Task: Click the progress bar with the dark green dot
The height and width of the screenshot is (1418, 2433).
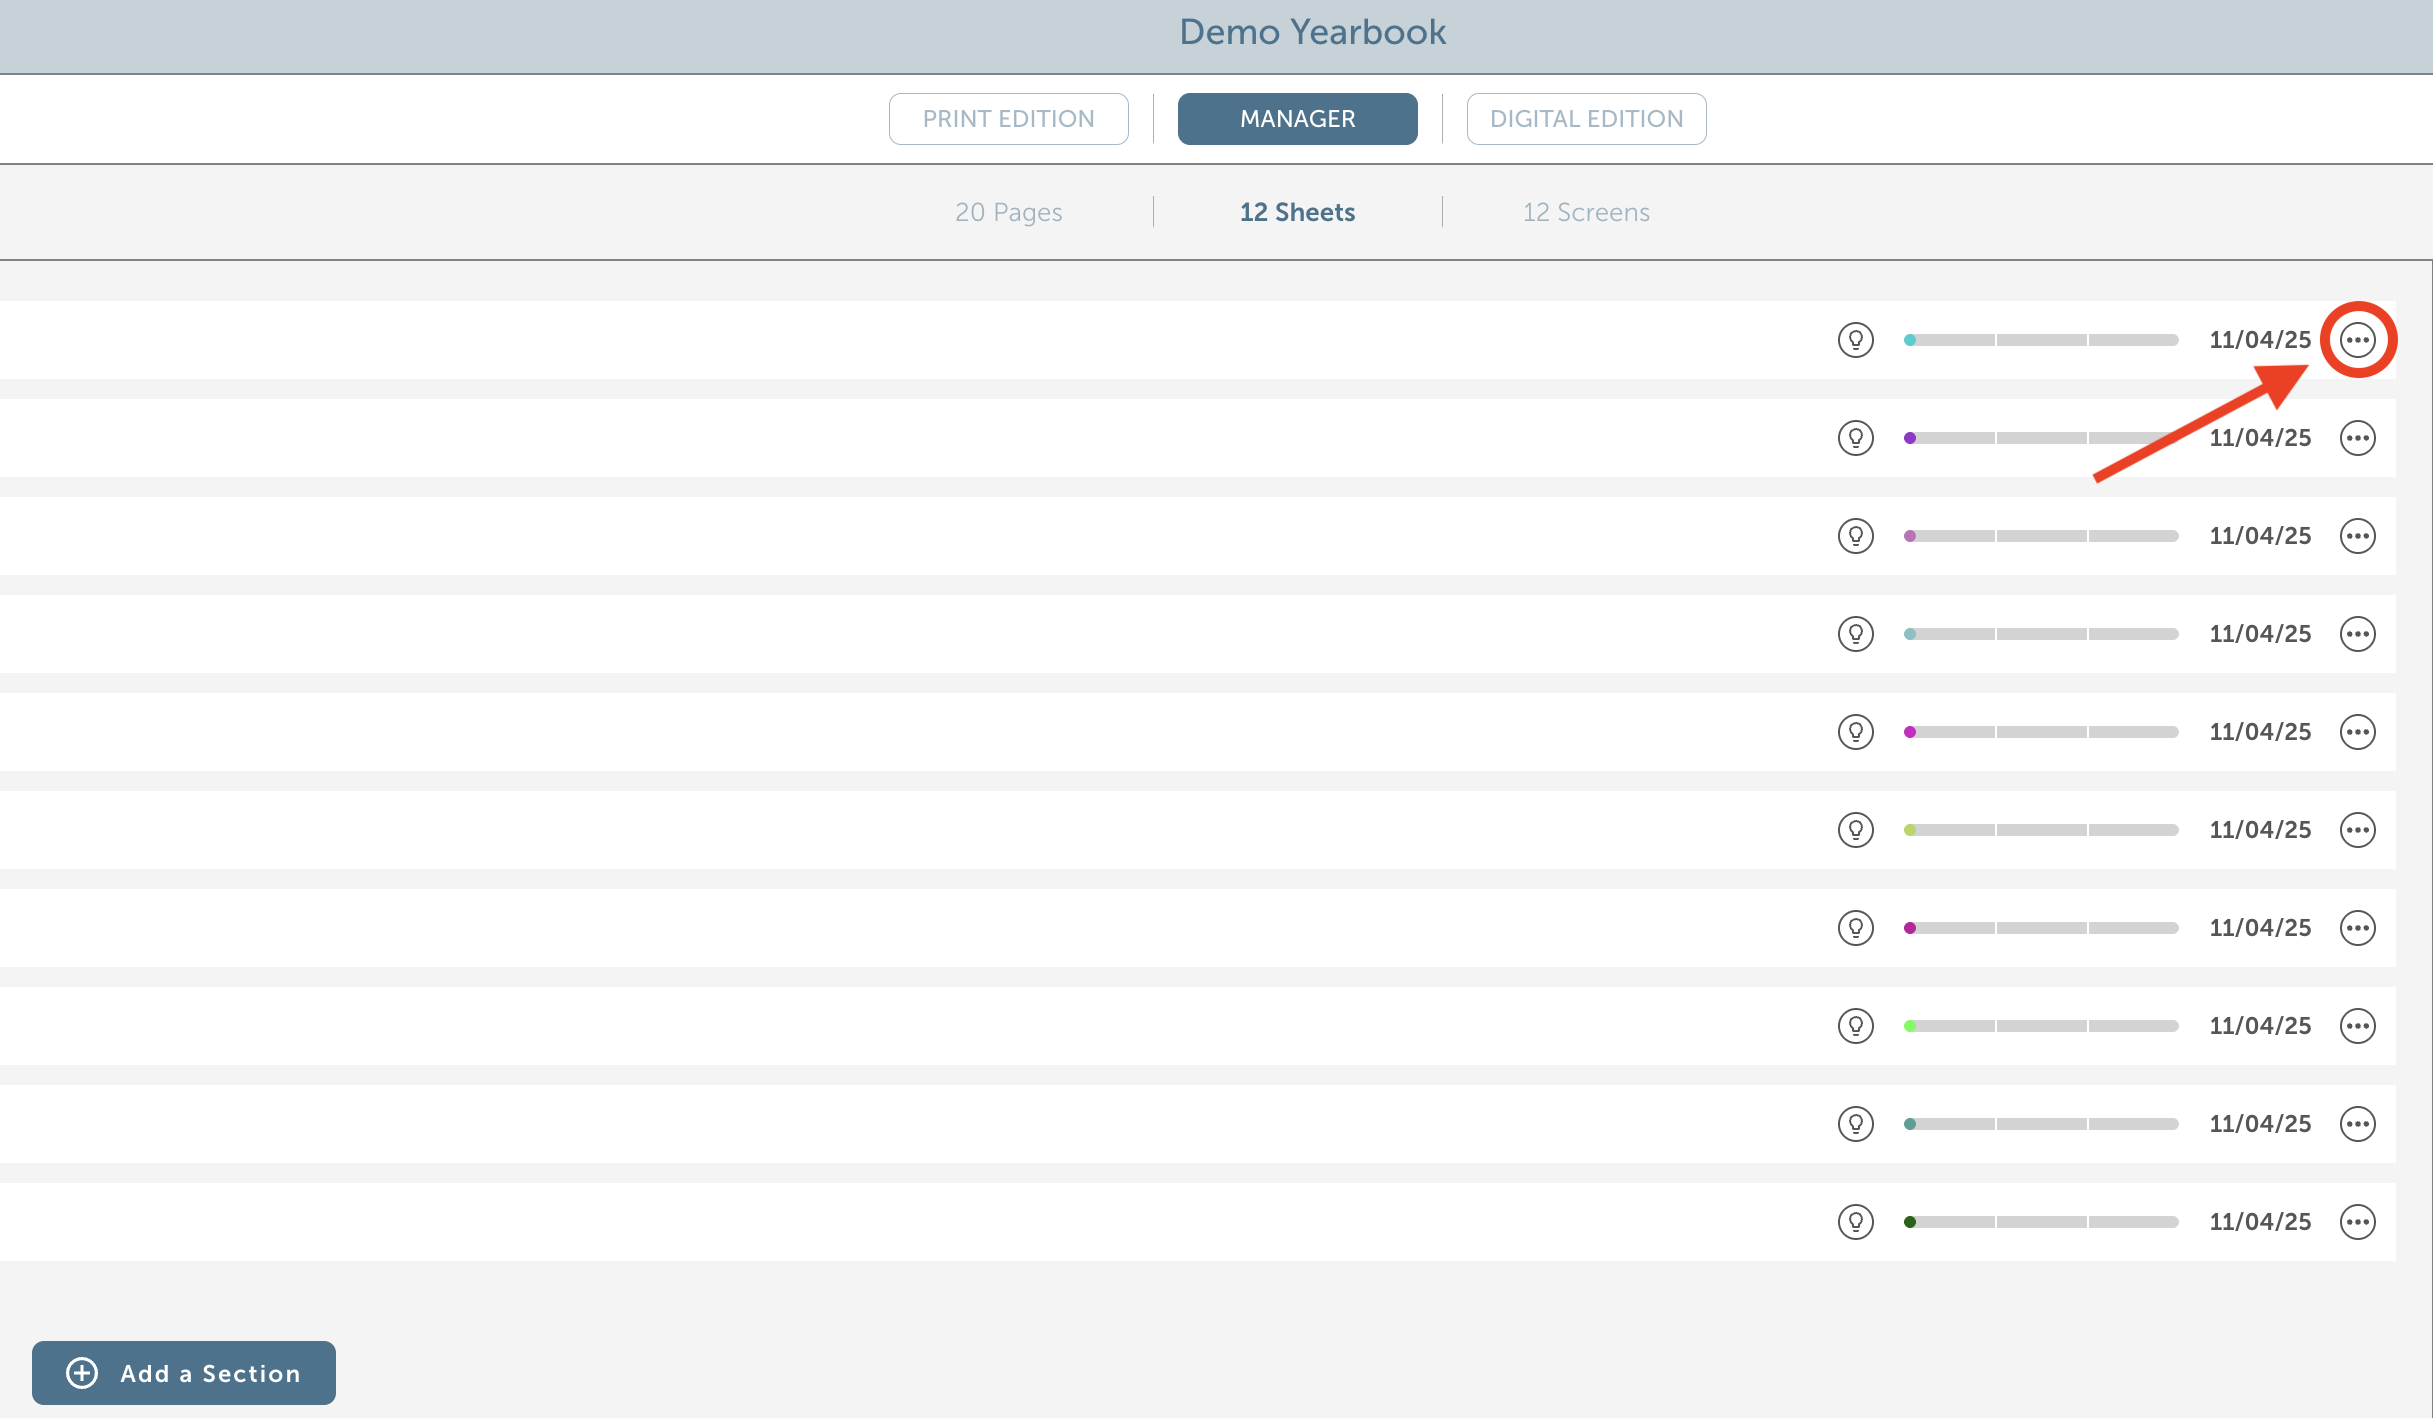Action: click(x=2041, y=1222)
